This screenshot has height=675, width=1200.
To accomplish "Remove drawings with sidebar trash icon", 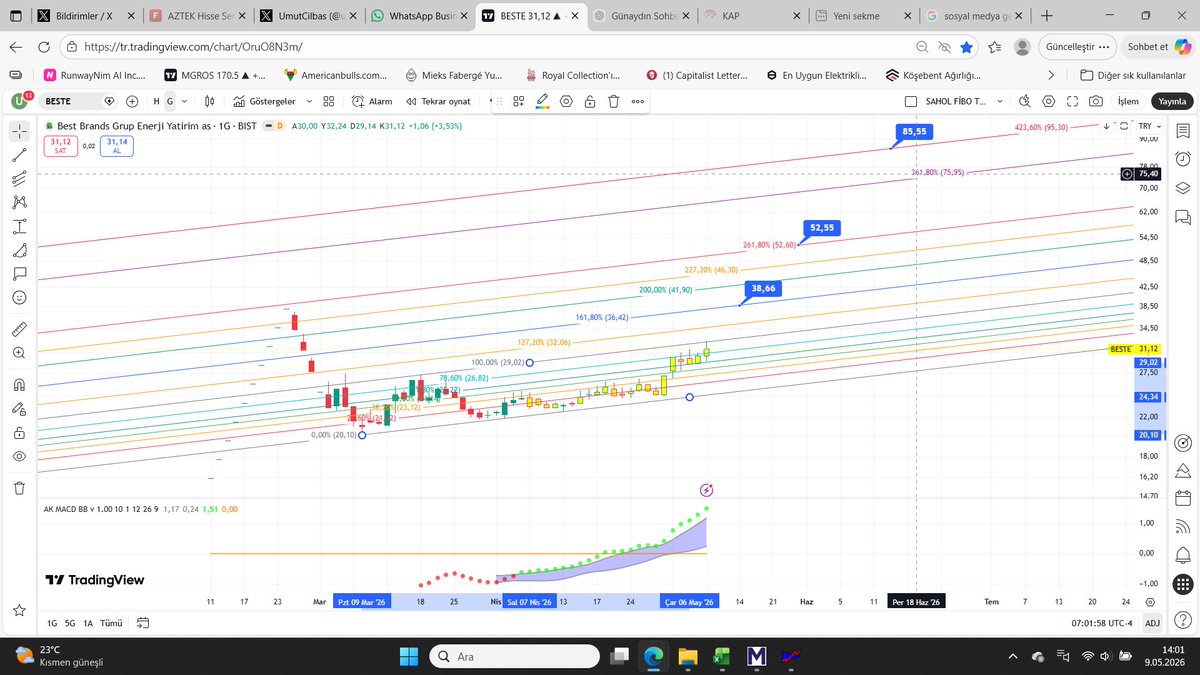I will coord(19,488).
